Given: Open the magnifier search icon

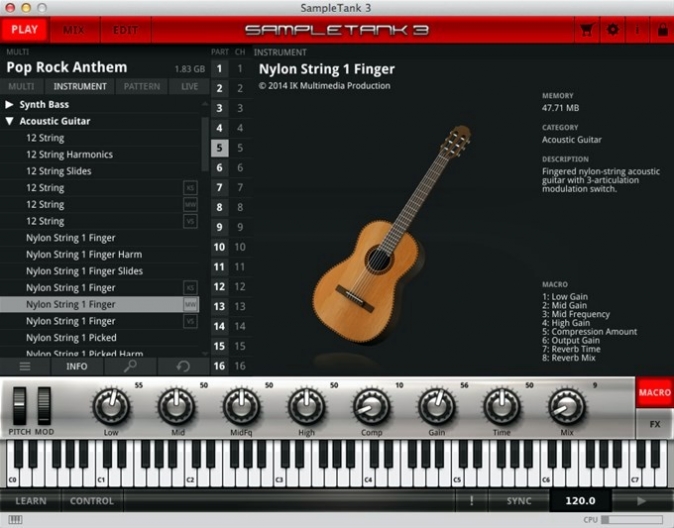Looking at the screenshot, I should 130,366.
